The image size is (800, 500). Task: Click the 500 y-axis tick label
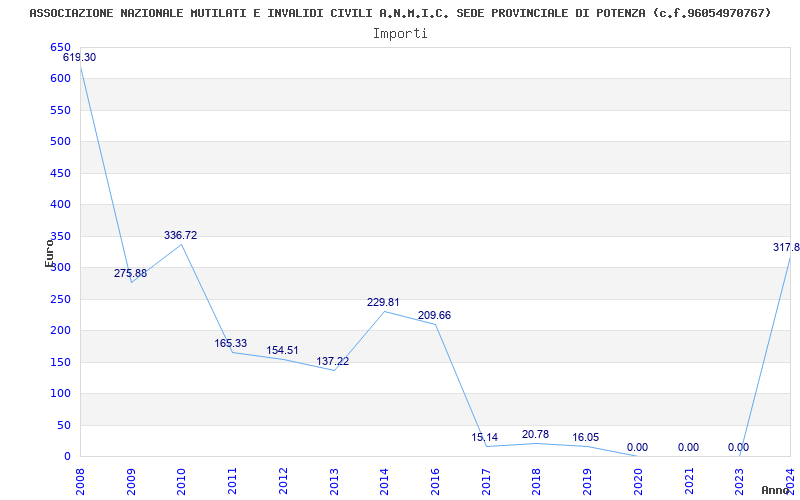[60, 142]
